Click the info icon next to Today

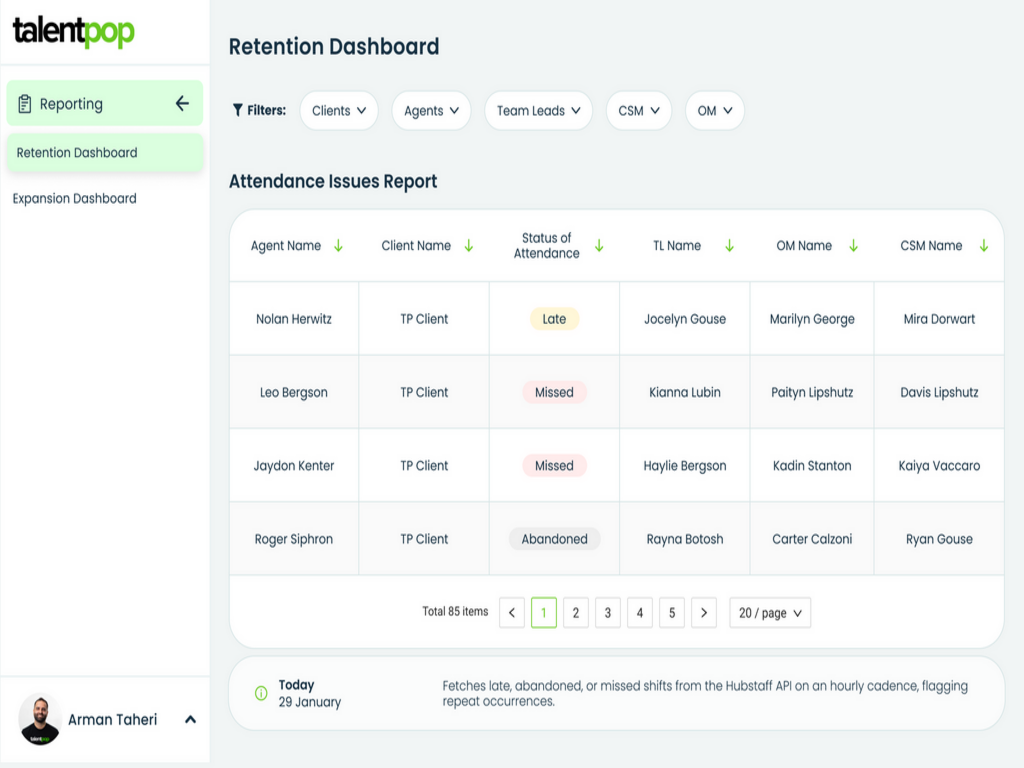coord(259,691)
